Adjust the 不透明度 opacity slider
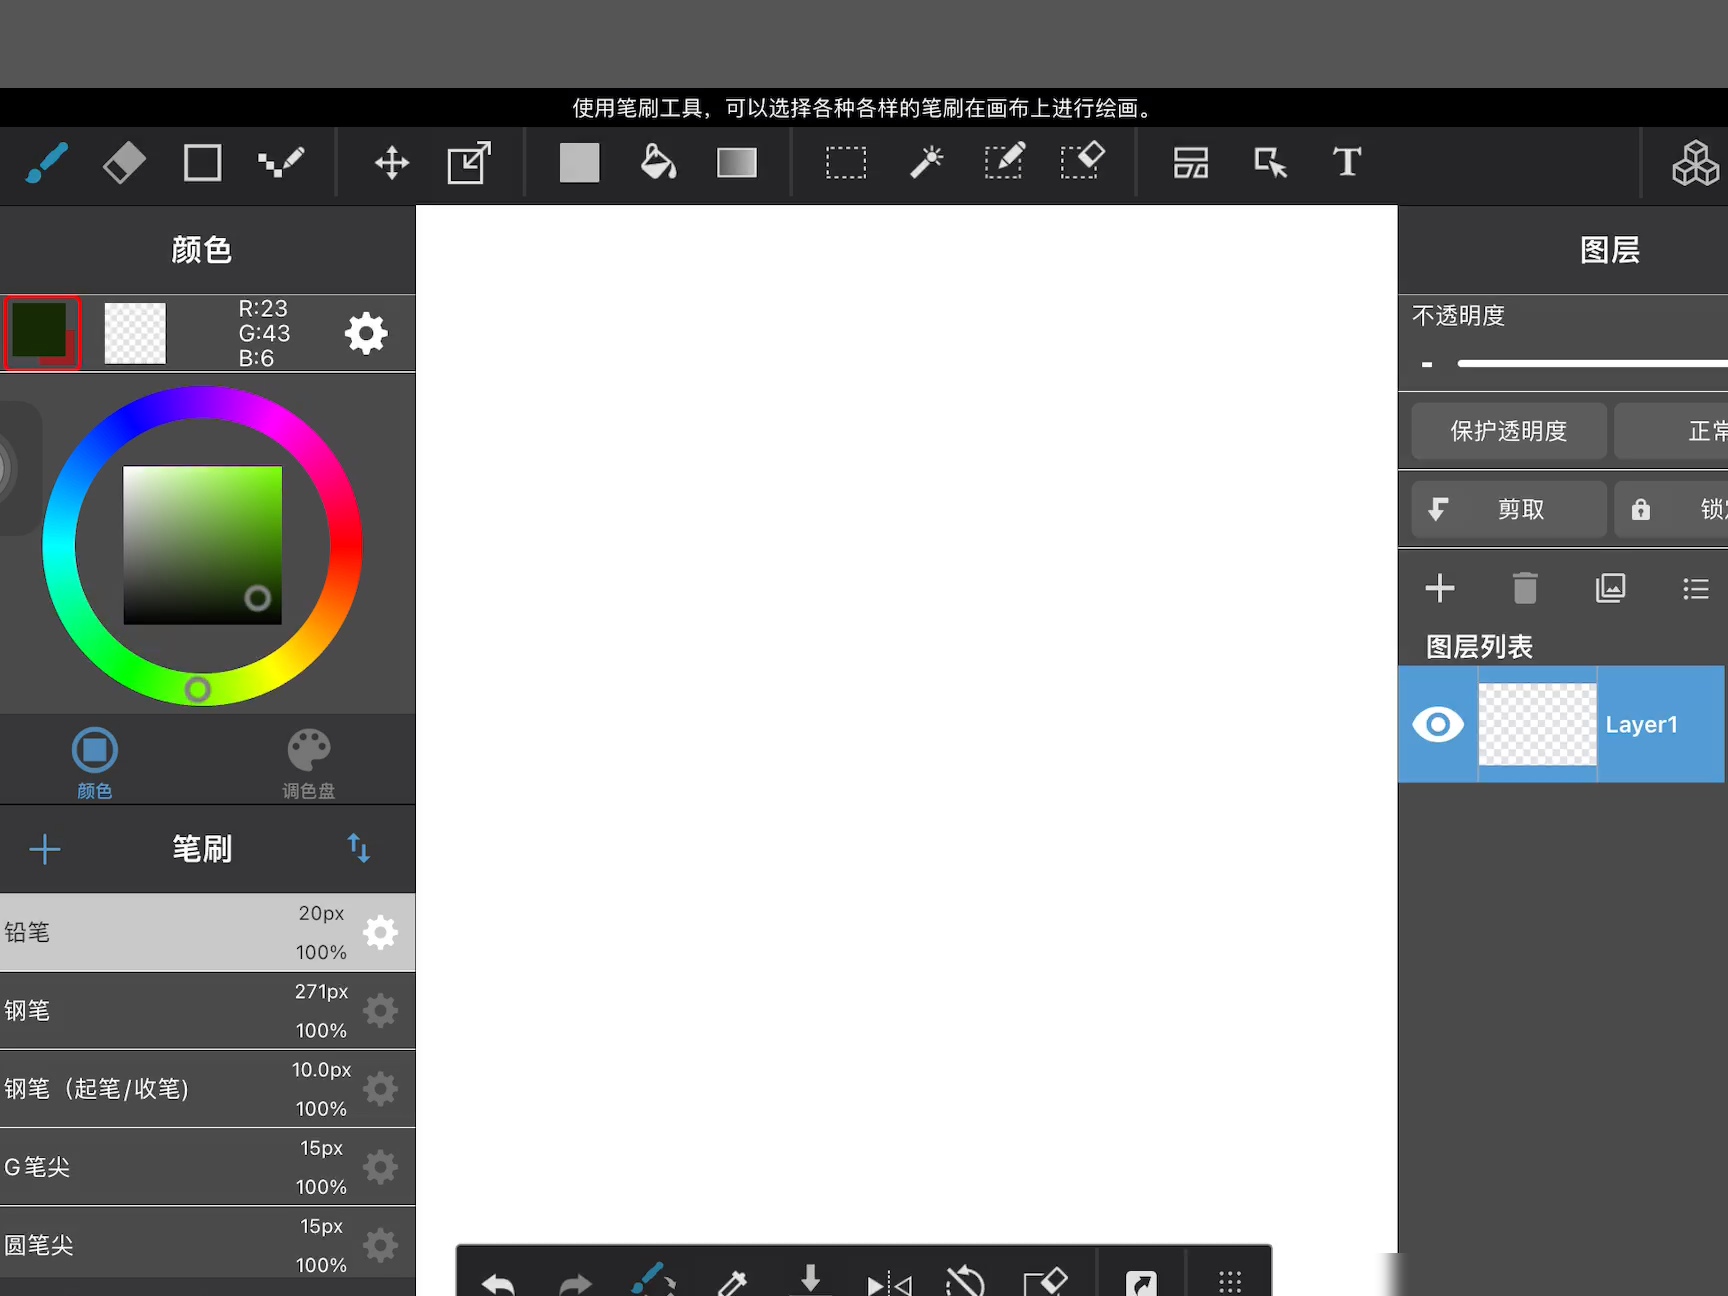 click(1592, 364)
